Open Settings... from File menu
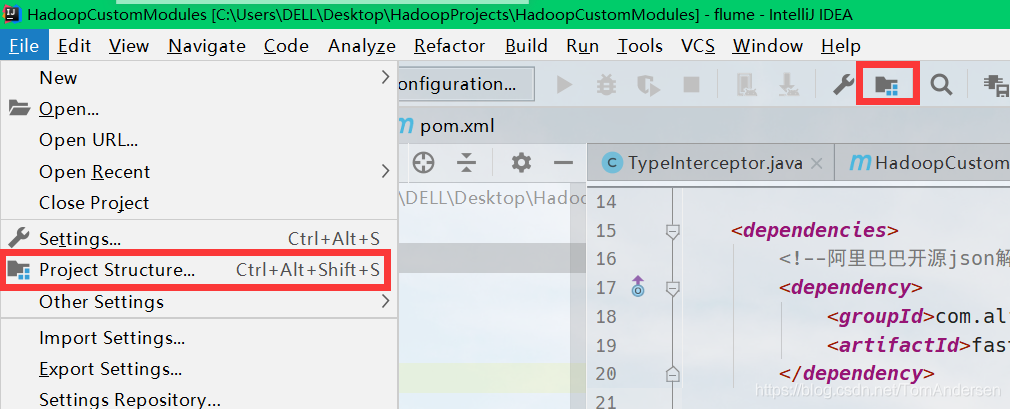The height and width of the screenshot is (409, 1010). [199, 239]
